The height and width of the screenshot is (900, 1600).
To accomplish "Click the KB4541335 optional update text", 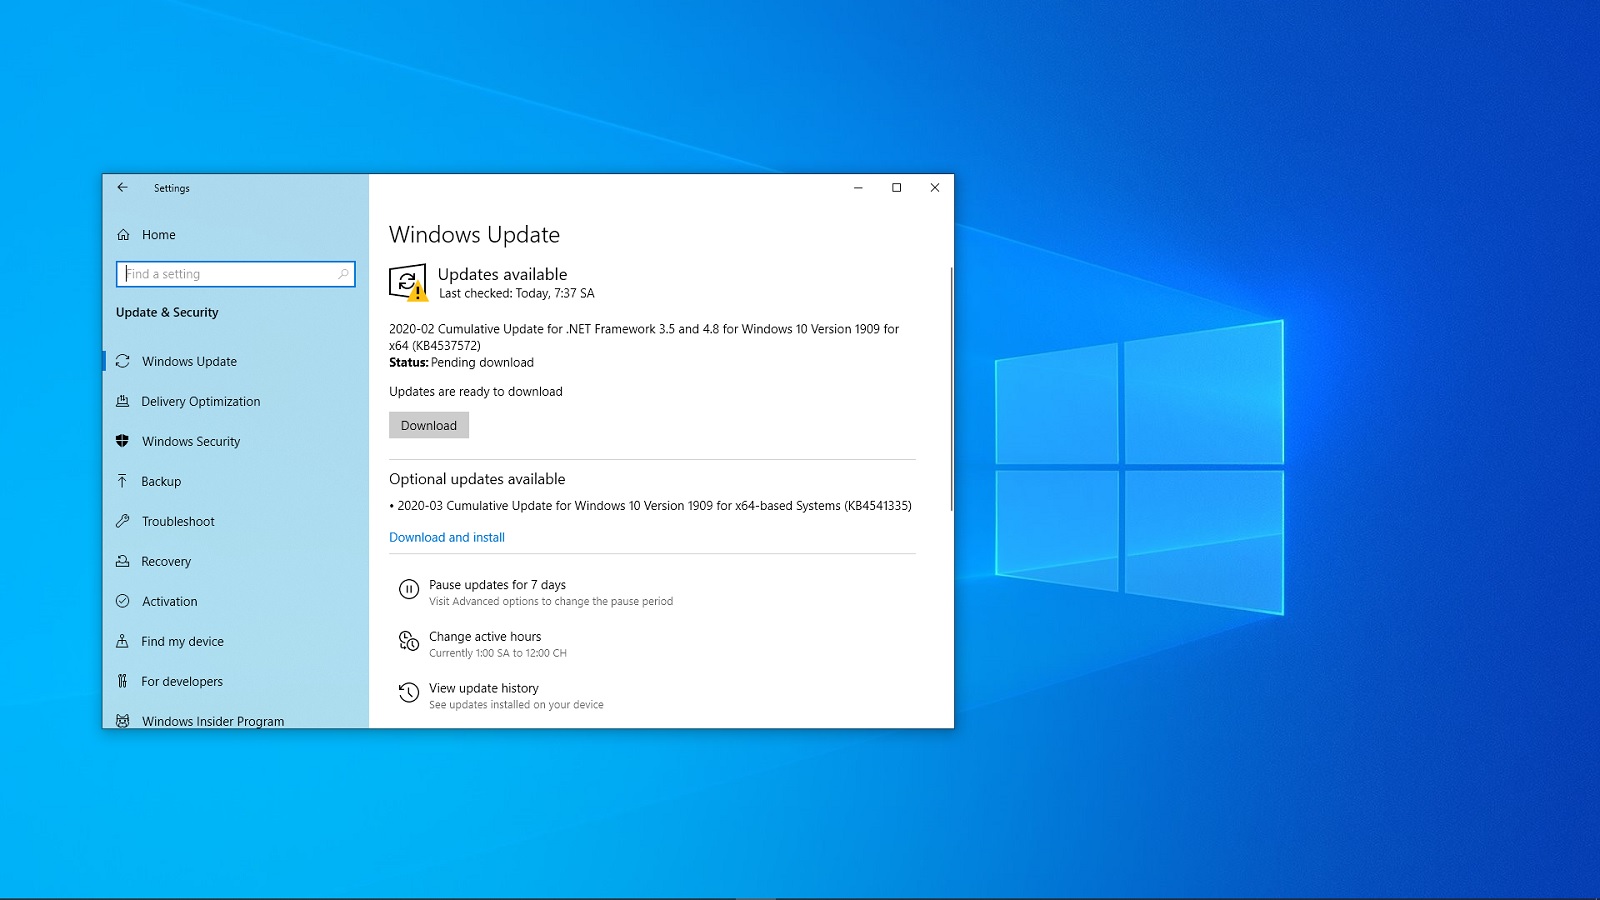I will tap(650, 506).
